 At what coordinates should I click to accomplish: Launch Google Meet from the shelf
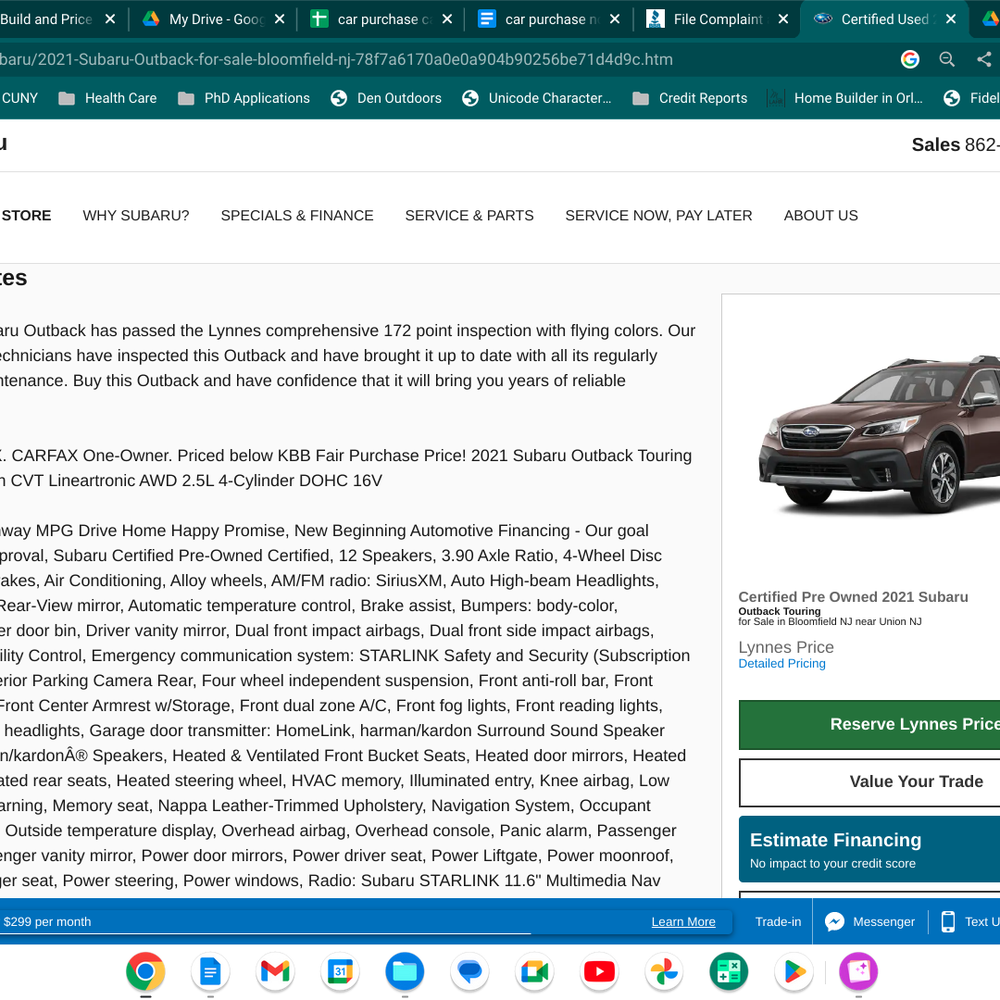coord(534,971)
